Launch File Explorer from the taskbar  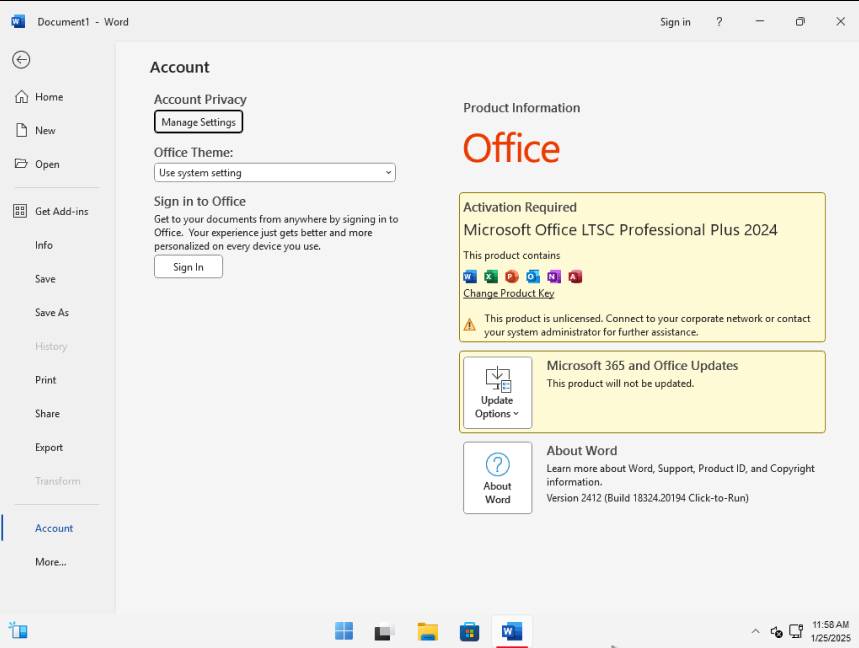[x=427, y=631]
